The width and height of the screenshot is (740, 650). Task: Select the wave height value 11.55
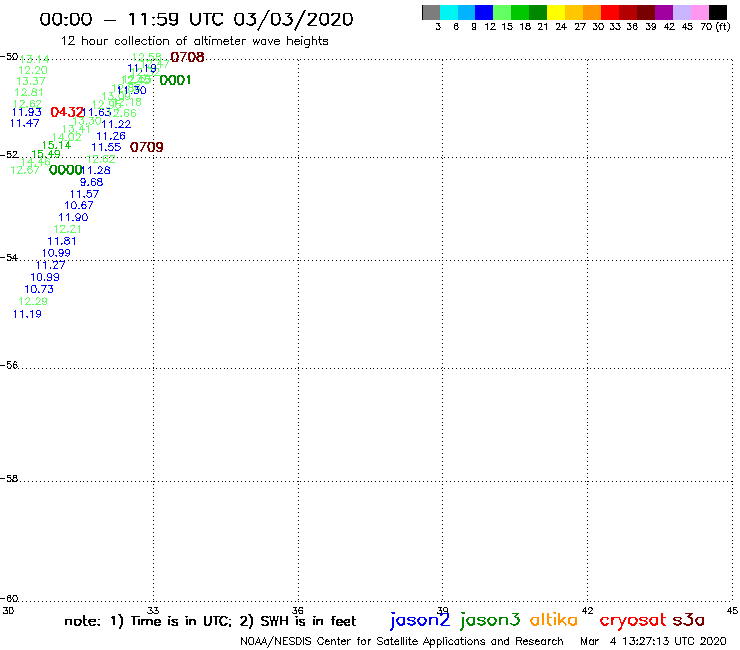(x=106, y=147)
